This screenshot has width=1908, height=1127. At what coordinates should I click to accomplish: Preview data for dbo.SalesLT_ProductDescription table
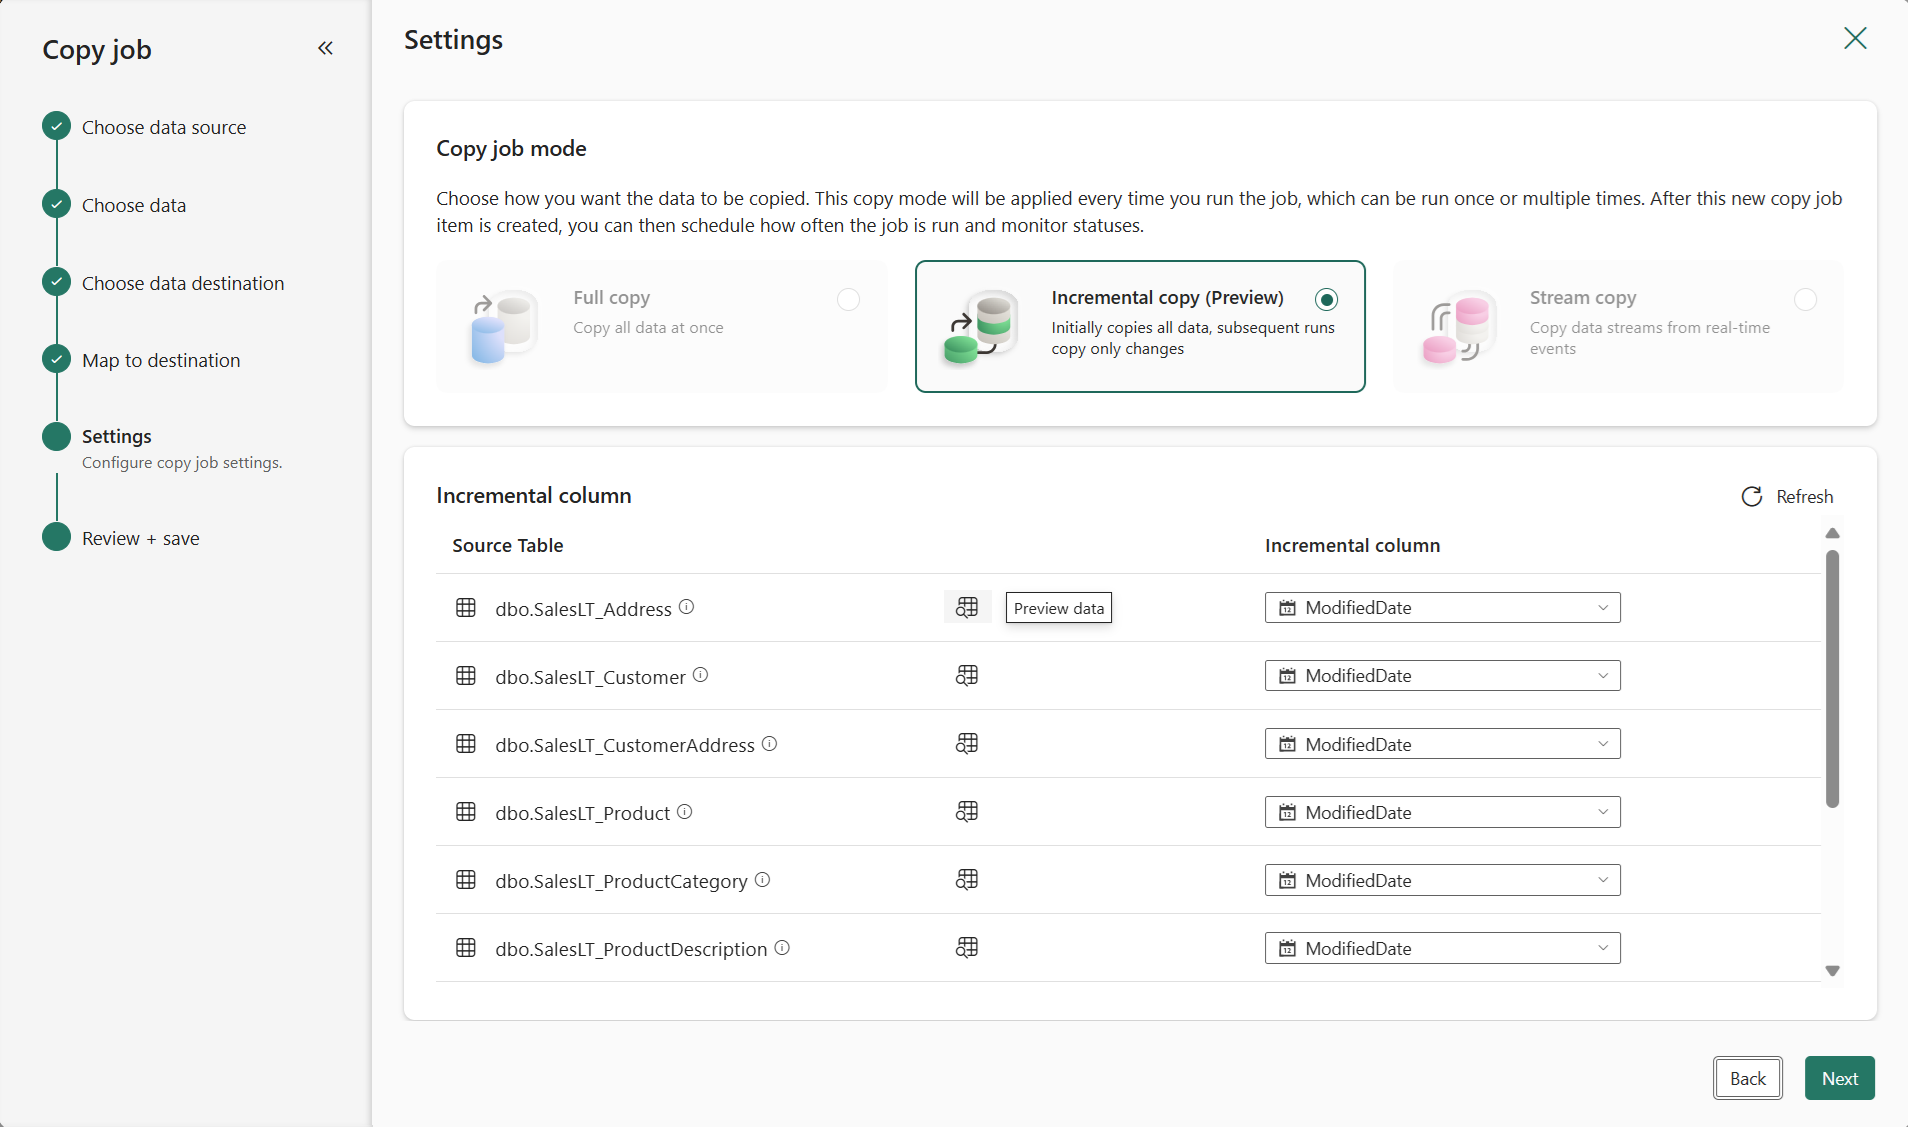tap(967, 948)
